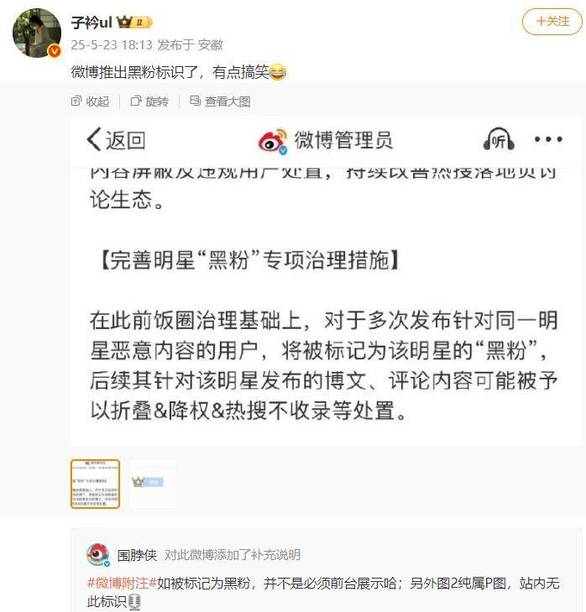
Task: Click the note icon after 此标识
Action: click(135, 602)
